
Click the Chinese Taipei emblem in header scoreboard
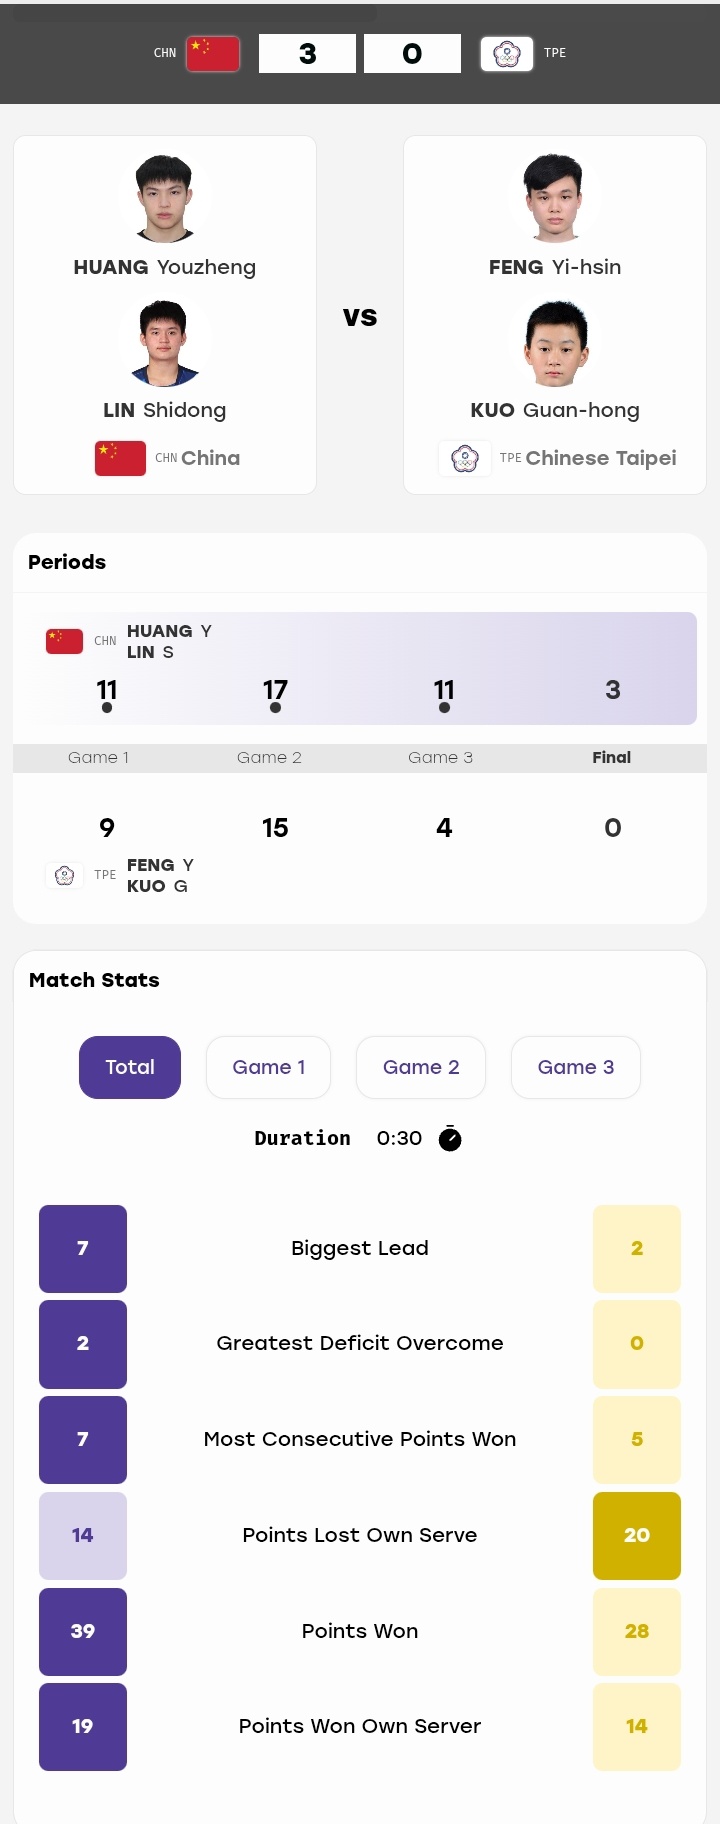click(x=506, y=53)
